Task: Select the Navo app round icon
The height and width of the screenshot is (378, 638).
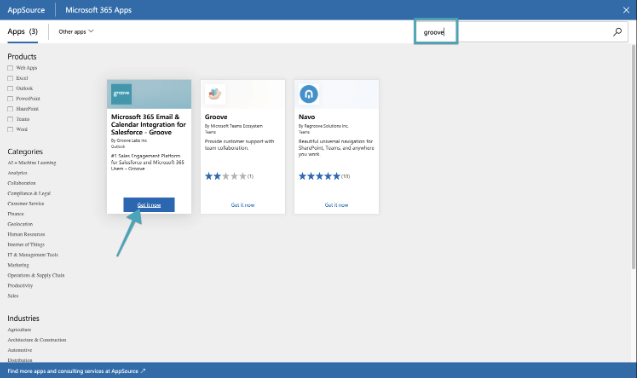Action: (x=309, y=94)
